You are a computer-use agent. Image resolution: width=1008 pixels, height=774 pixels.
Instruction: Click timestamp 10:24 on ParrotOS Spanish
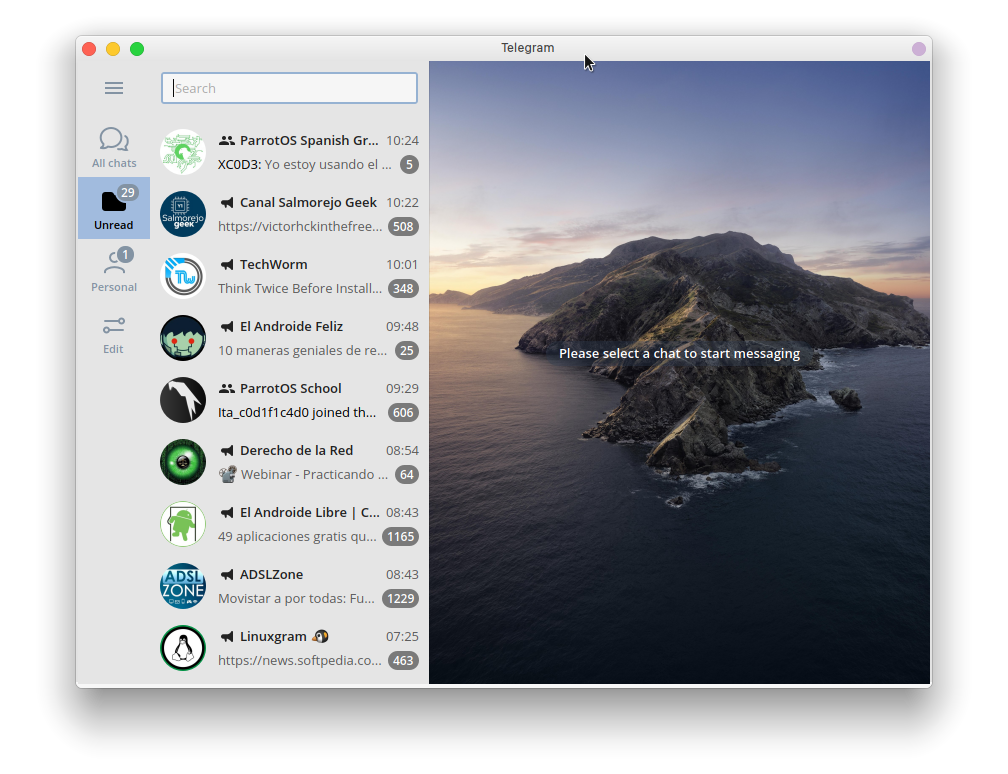coord(402,140)
